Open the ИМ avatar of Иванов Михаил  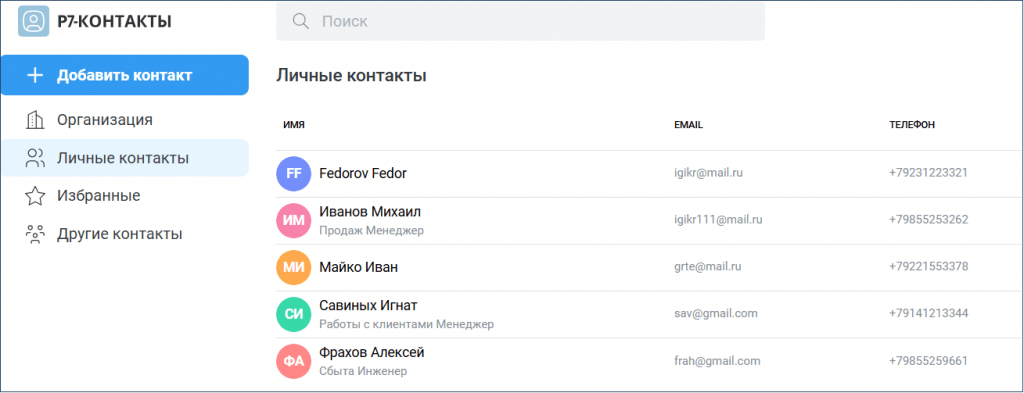tap(293, 221)
